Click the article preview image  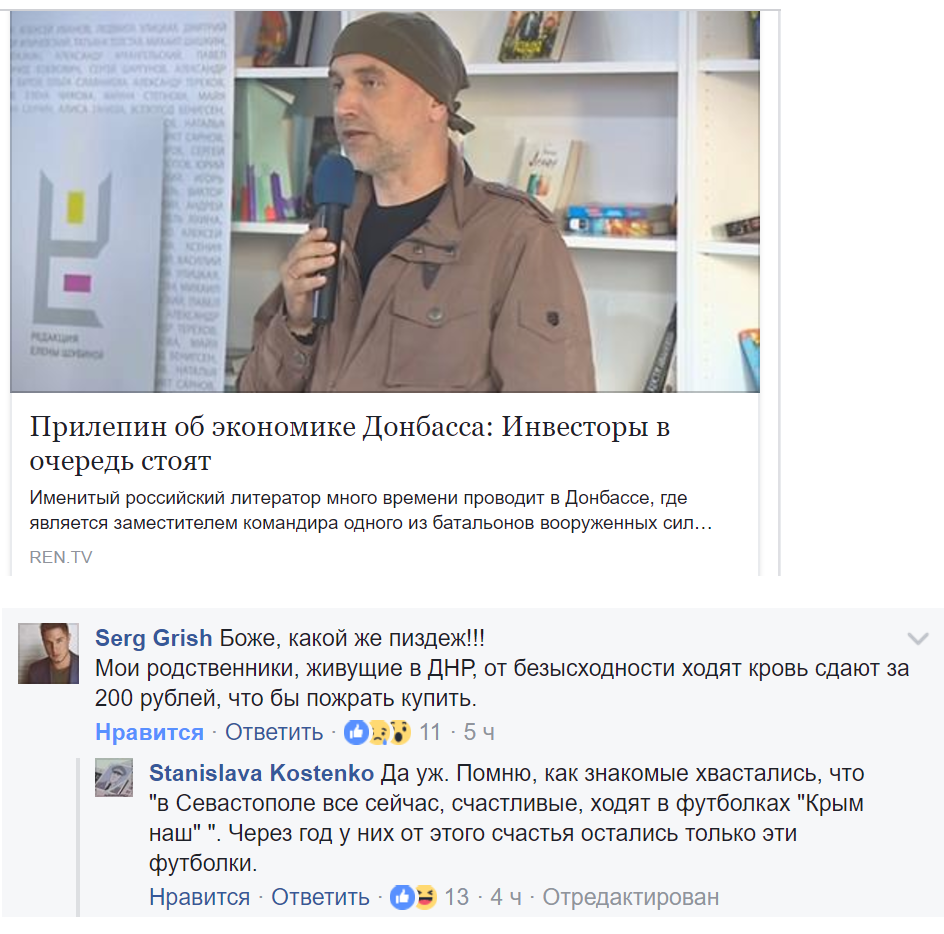pos(385,202)
